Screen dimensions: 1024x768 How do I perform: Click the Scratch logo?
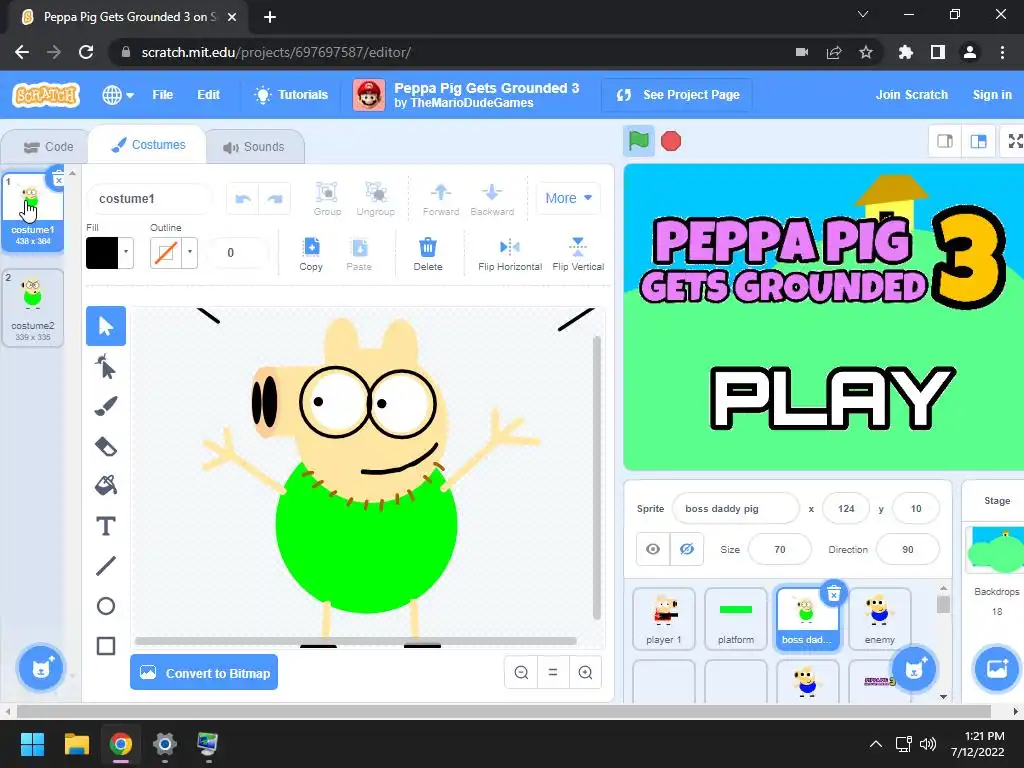pyautogui.click(x=46, y=95)
